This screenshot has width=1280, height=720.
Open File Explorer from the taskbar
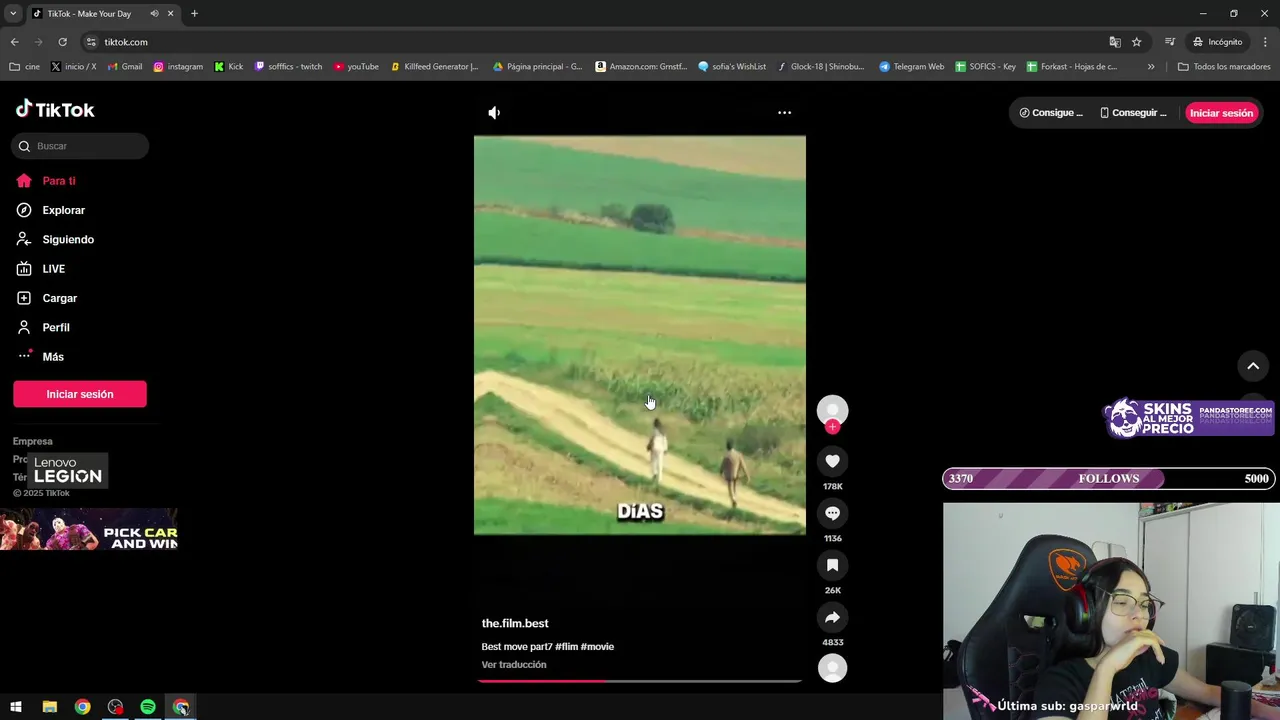(x=49, y=707)
